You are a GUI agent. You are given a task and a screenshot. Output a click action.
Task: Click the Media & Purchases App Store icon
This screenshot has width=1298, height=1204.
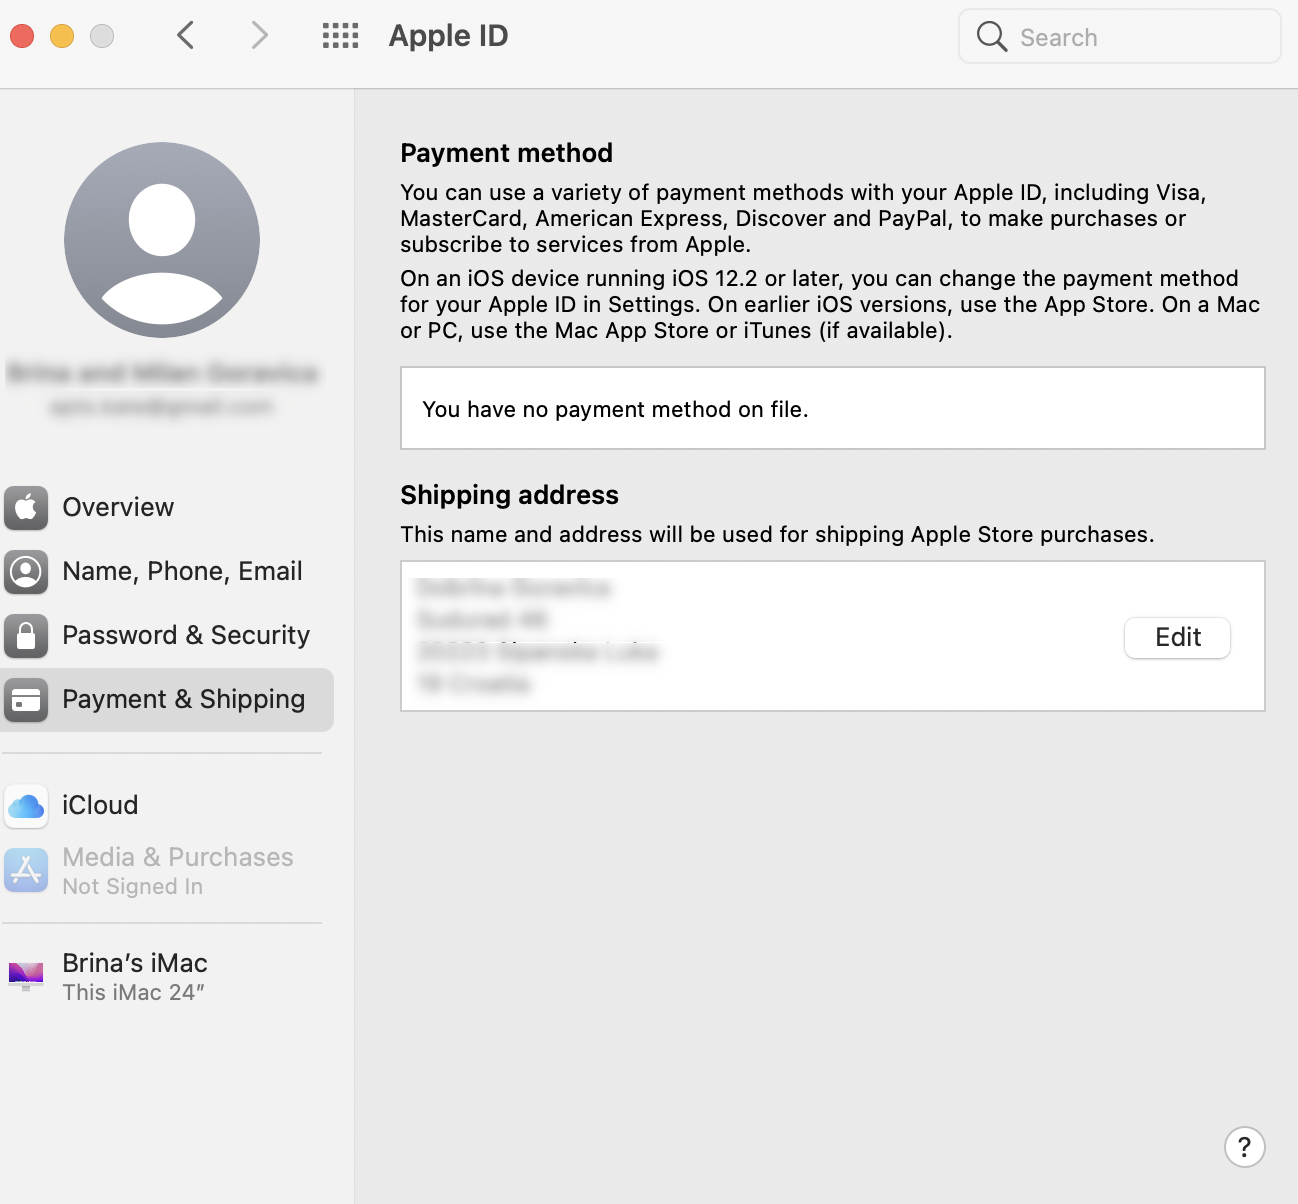[x=26, y=871]
